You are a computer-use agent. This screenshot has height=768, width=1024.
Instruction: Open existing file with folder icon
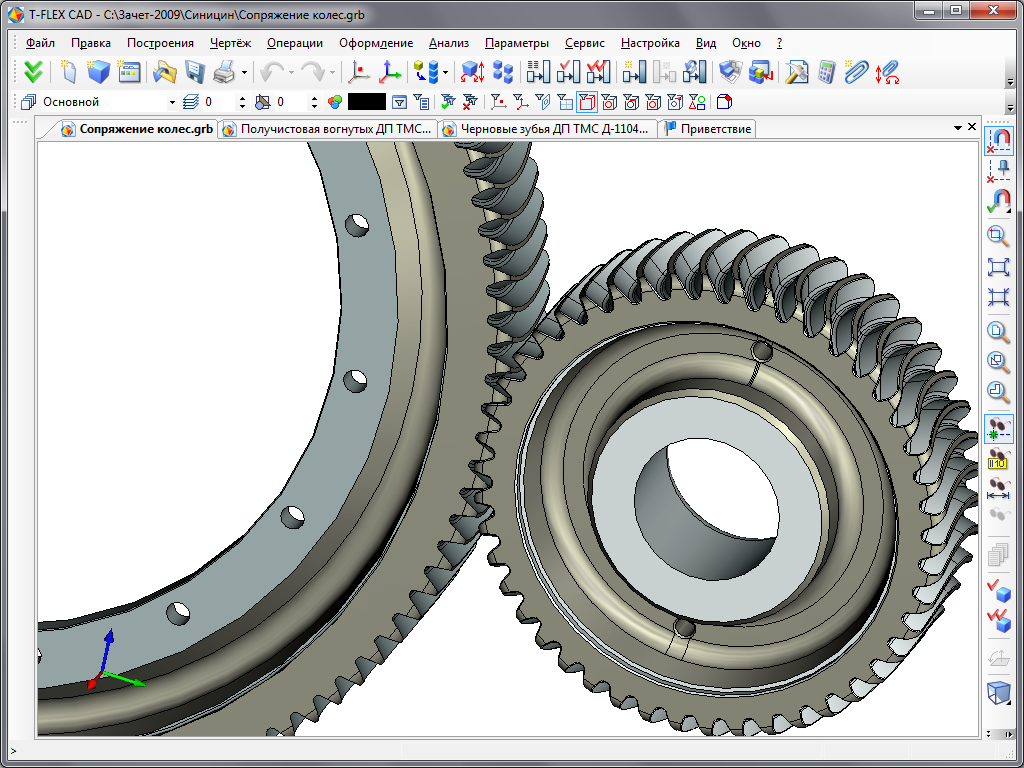165,72
